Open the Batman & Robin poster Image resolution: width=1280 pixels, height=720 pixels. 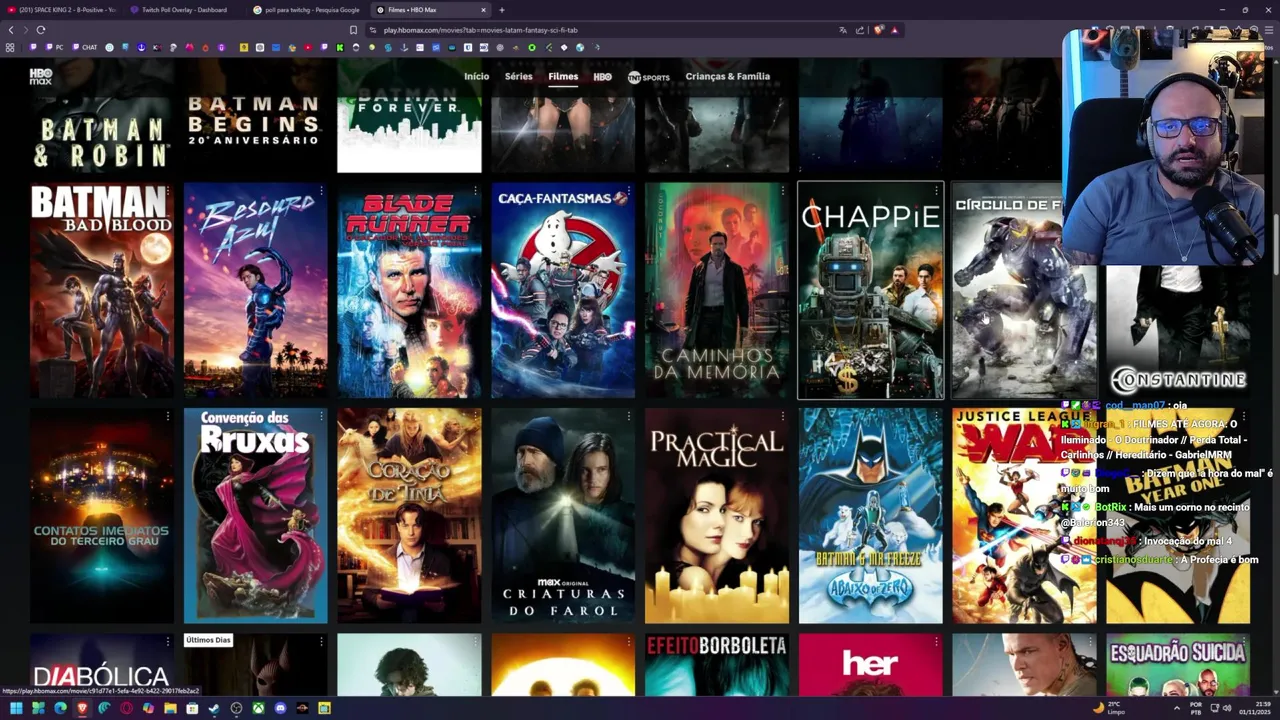point(101,115)
